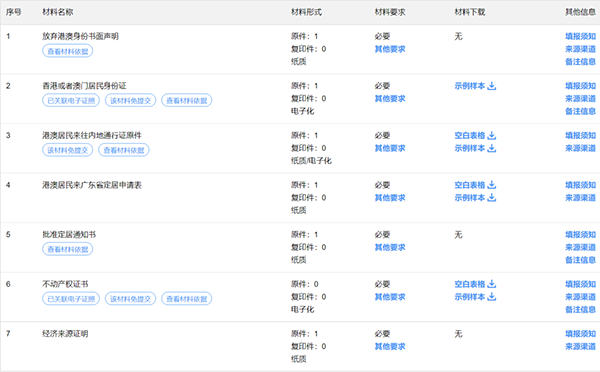The height and width of the screenshot is (372, 600).
Task: Download 示例样本 for 不动产权证书
Action: pos(475,297)
